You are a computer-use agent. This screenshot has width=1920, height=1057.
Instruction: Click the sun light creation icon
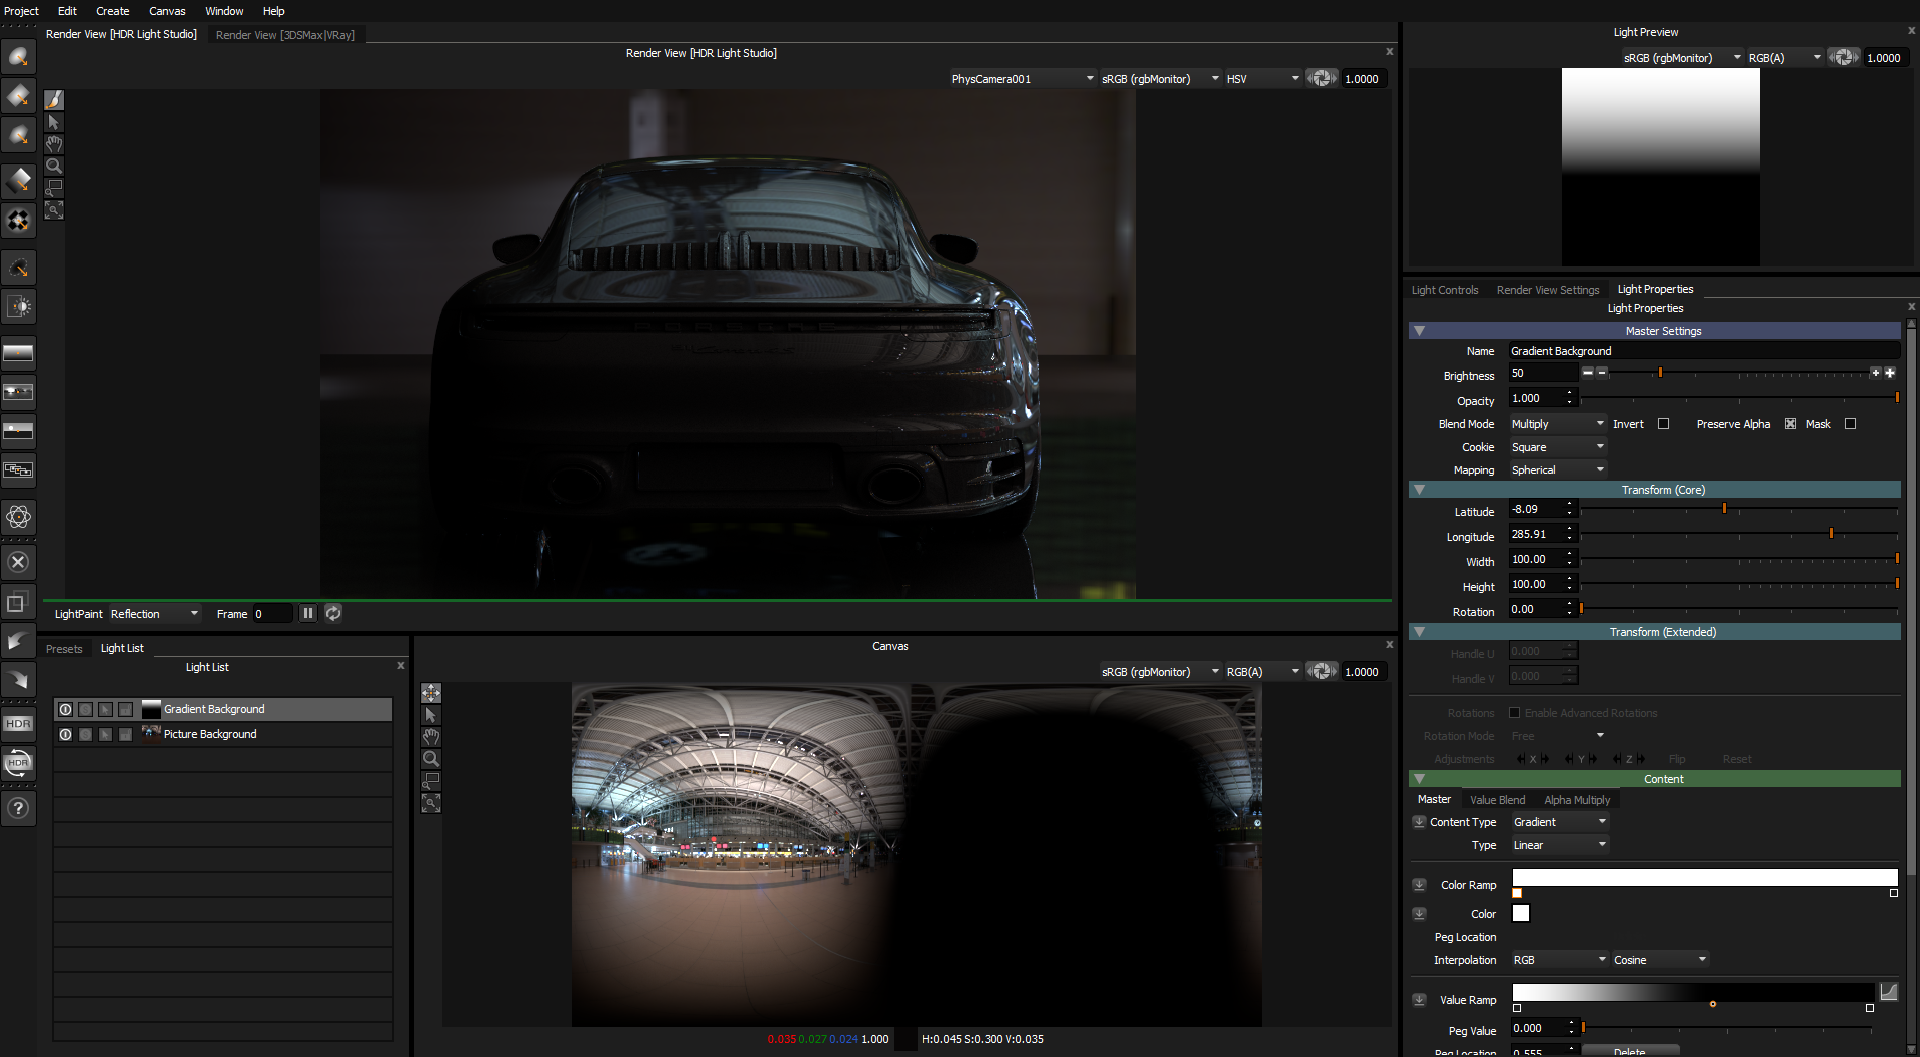[x=18, y=307]
